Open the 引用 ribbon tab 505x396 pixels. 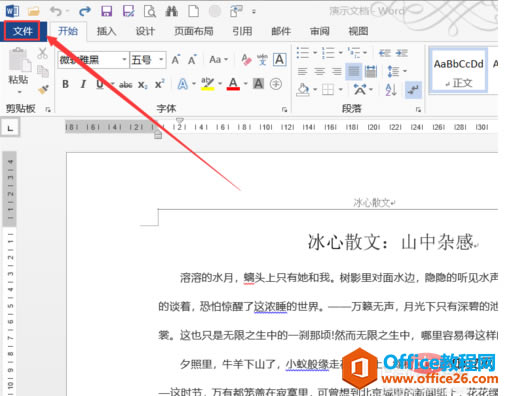click(242, 31)
